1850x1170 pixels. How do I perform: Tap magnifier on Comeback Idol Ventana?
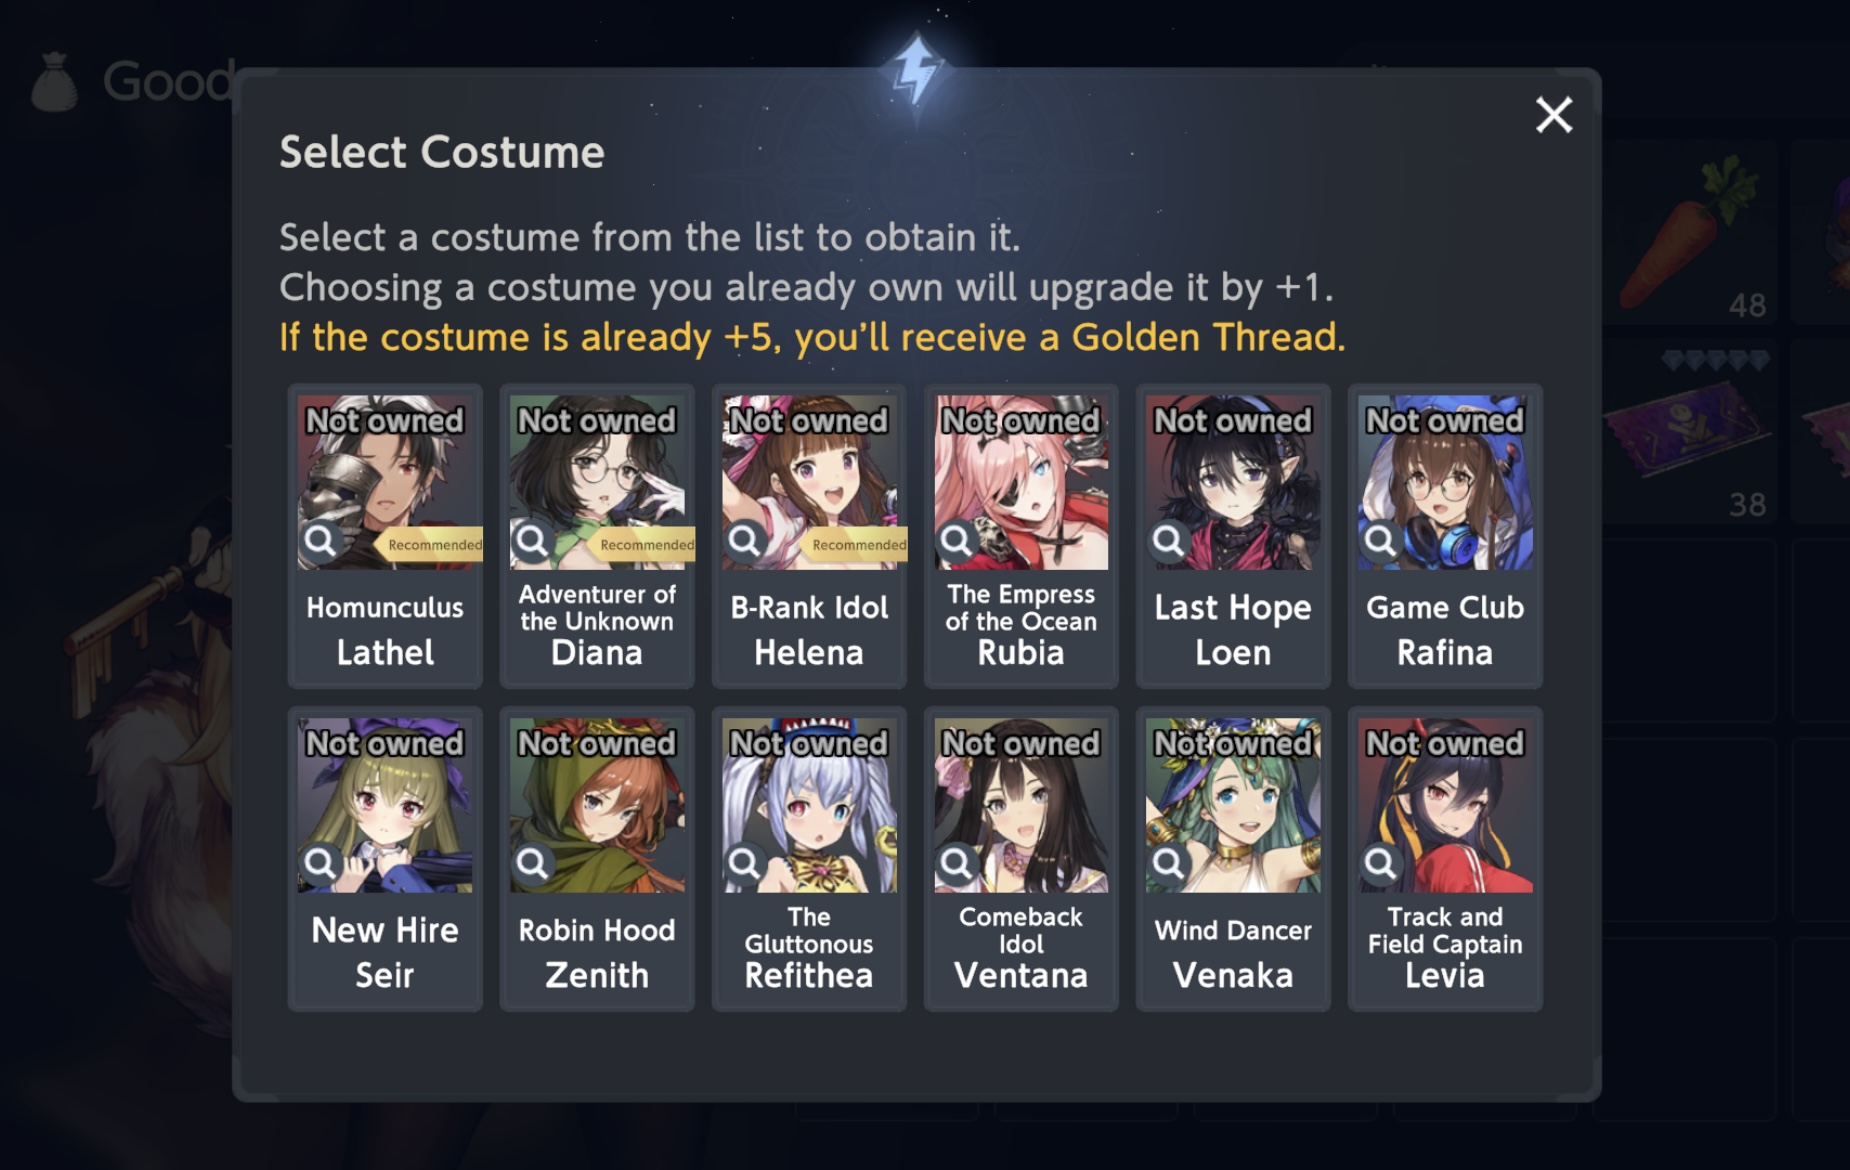click(x=957, y=863)
